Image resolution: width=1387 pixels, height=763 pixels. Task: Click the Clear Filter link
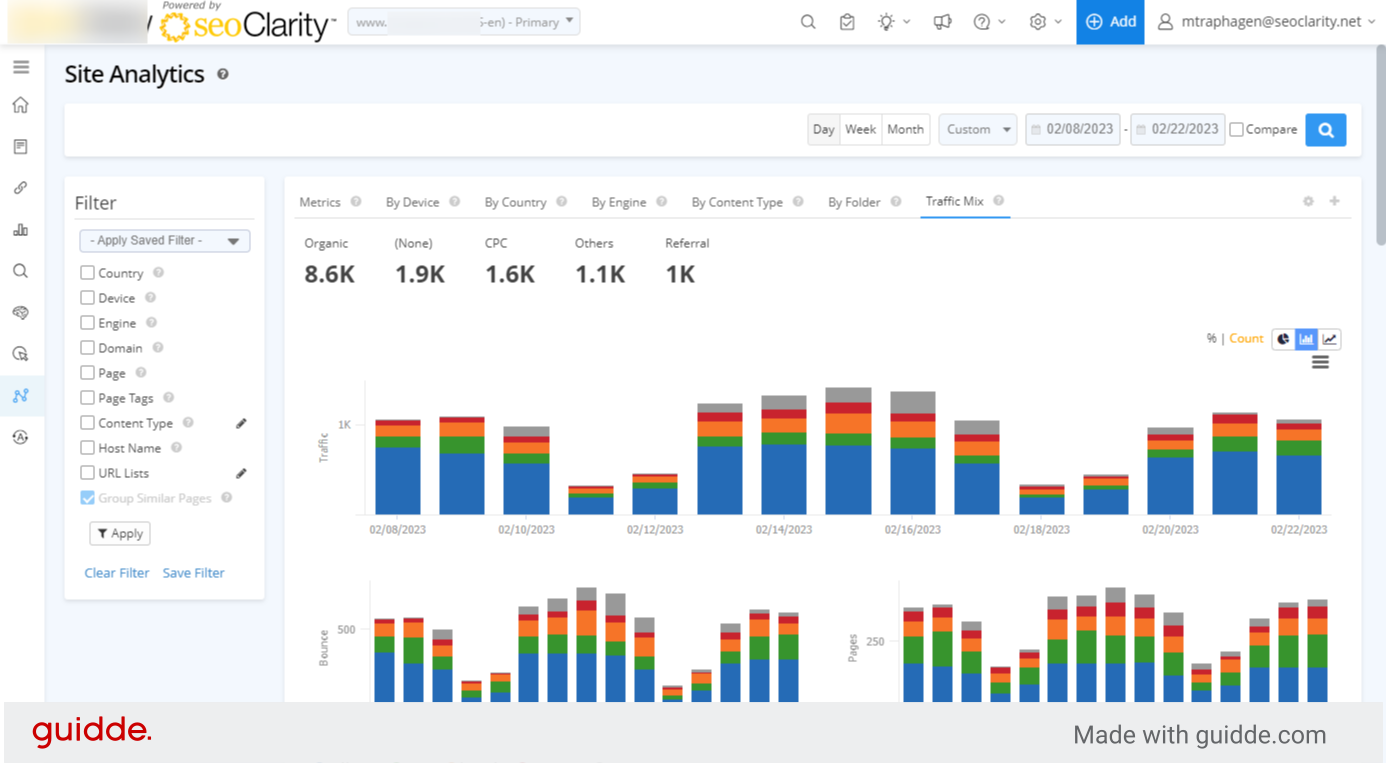pos(117,573)
